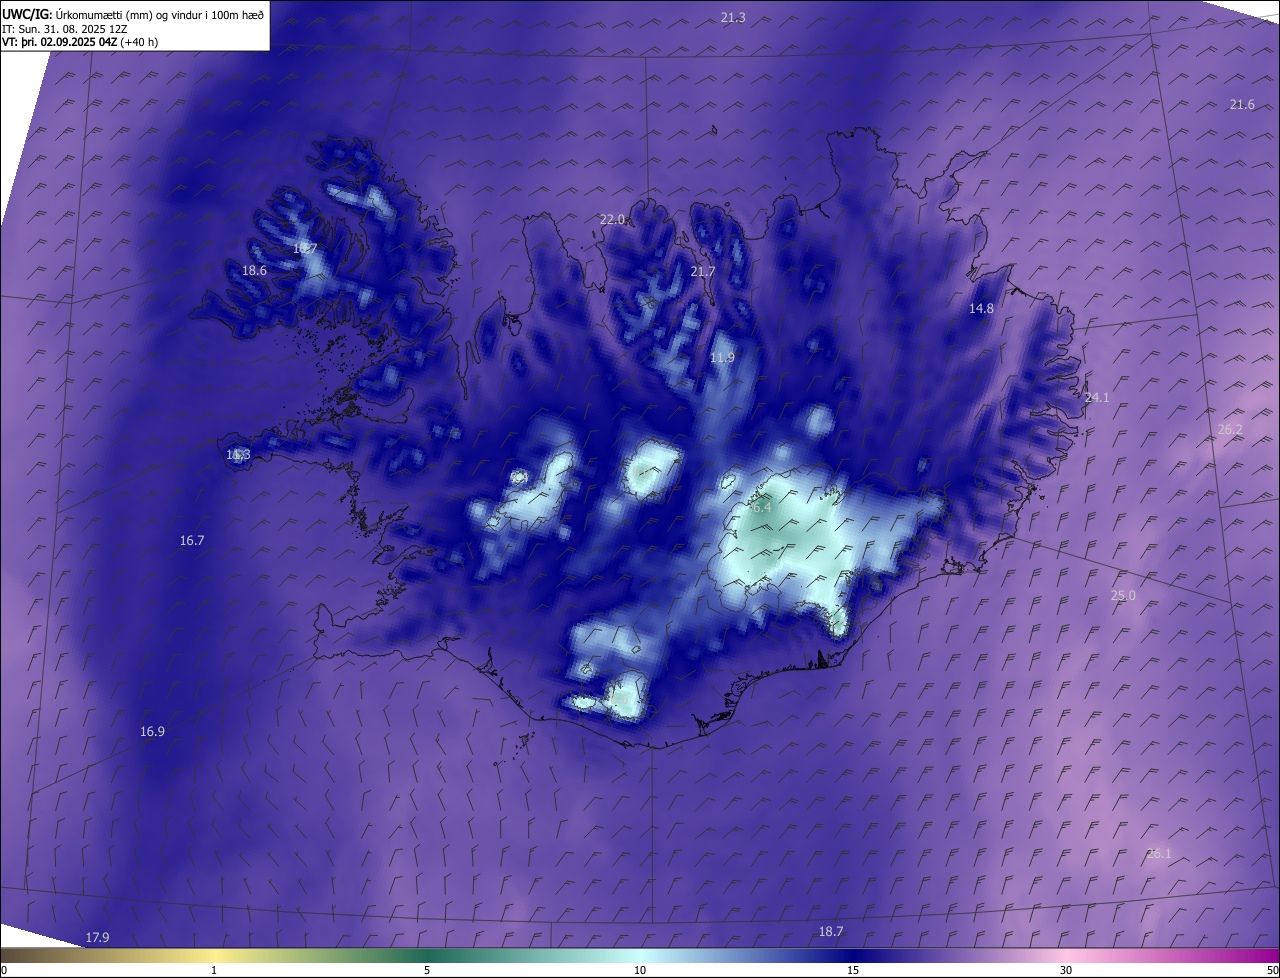Click the '30' tick on the color scale
Screen dimensions: 1280x978
(x=1066, y=971)
